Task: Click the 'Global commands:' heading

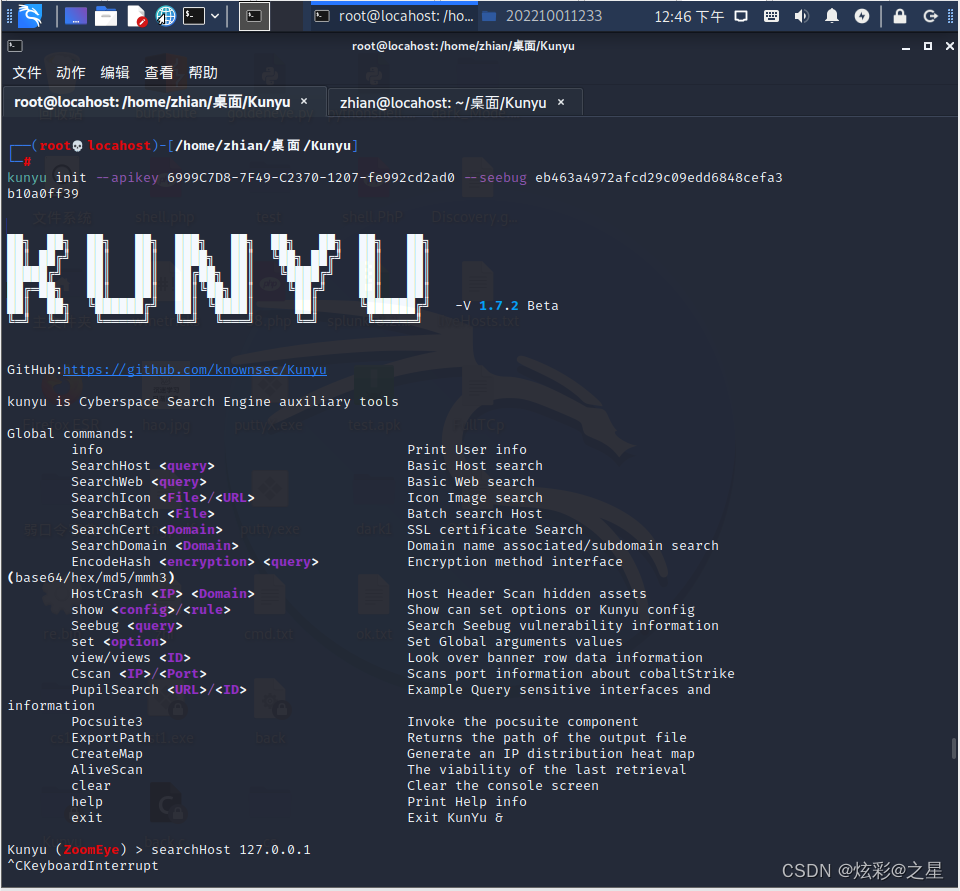Action: coord(70,434)
